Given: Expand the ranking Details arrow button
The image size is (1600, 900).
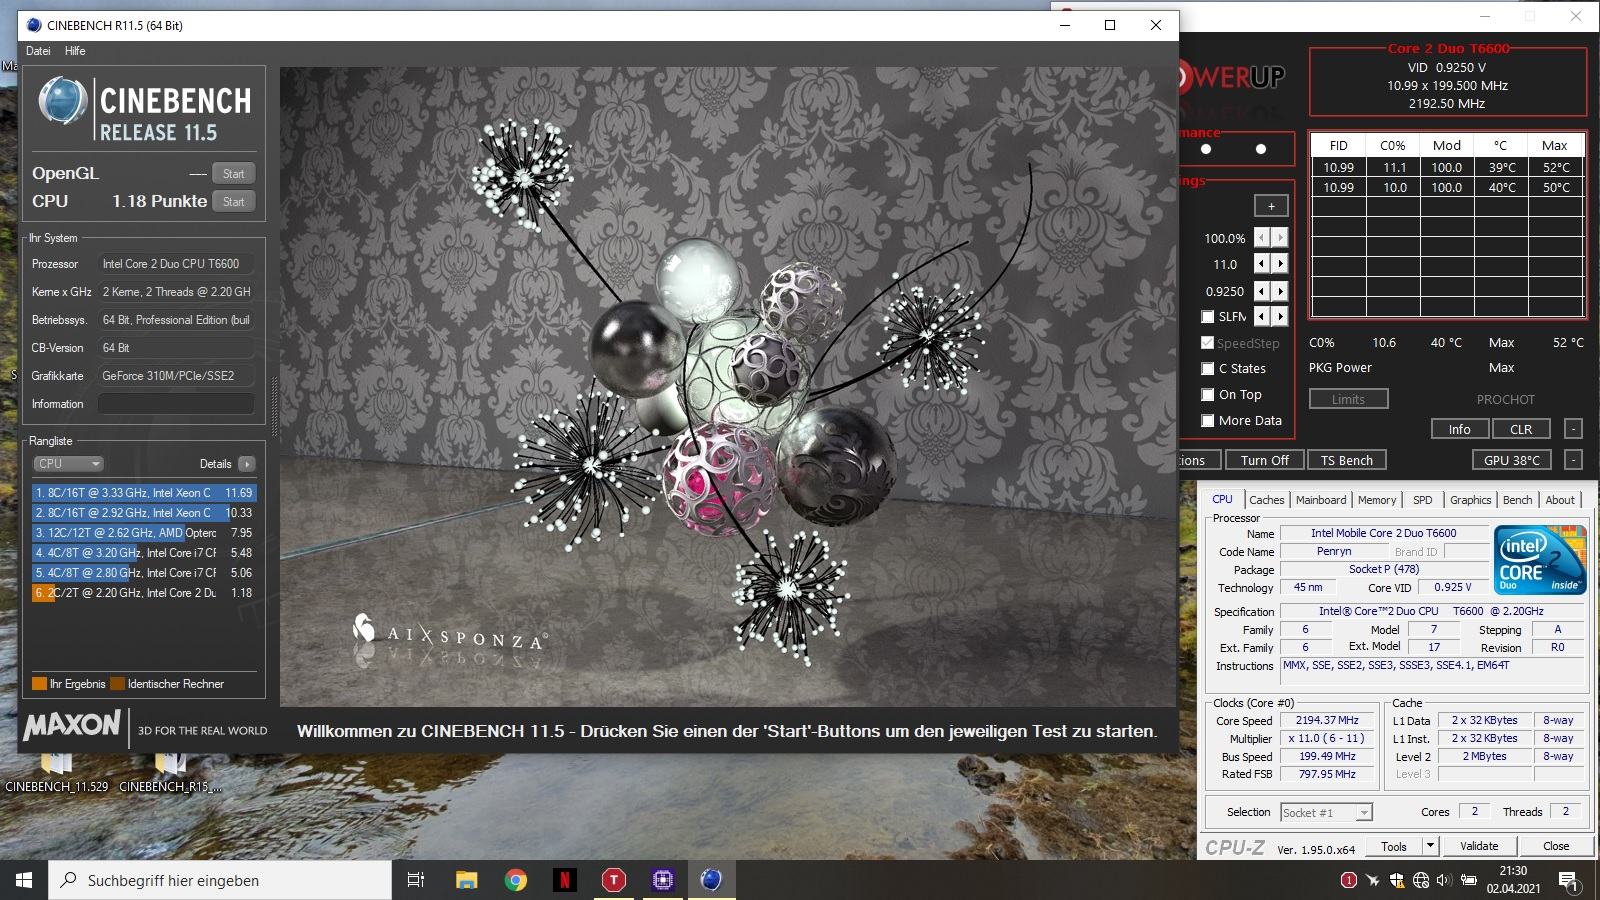Looking at the screenshot, I should (x=247, y=464).
